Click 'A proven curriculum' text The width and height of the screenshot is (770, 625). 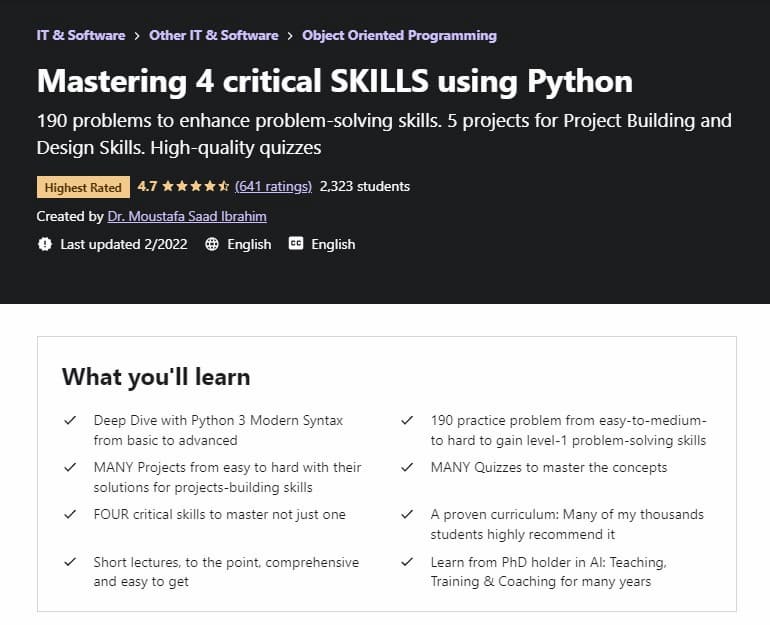pos(567,524)
